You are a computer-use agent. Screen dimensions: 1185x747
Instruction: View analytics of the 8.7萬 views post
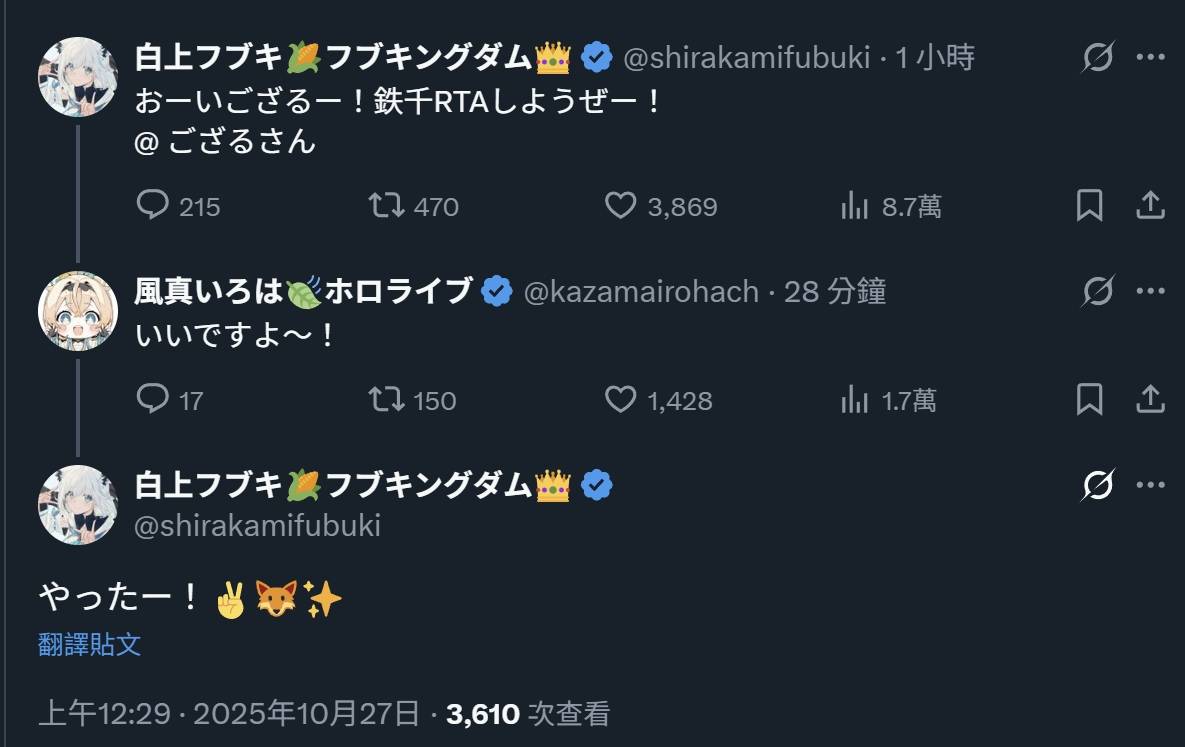pos(855,206)
